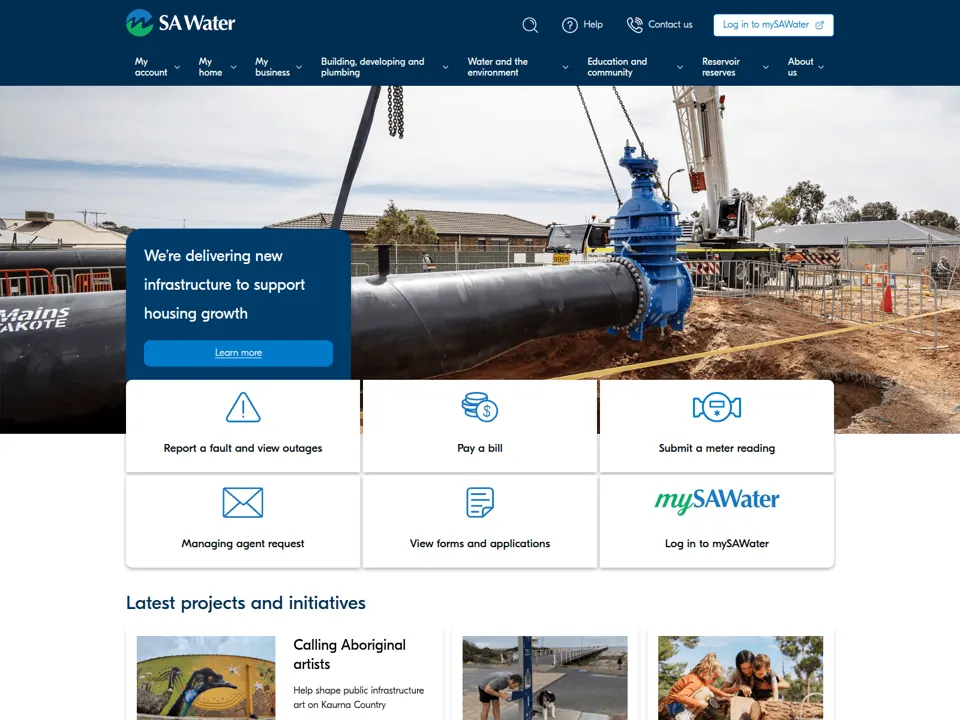Click the warning triangle fault icon
Viewport: 960px width, 720px height.
pyautogui.click(x=243, y=407)
